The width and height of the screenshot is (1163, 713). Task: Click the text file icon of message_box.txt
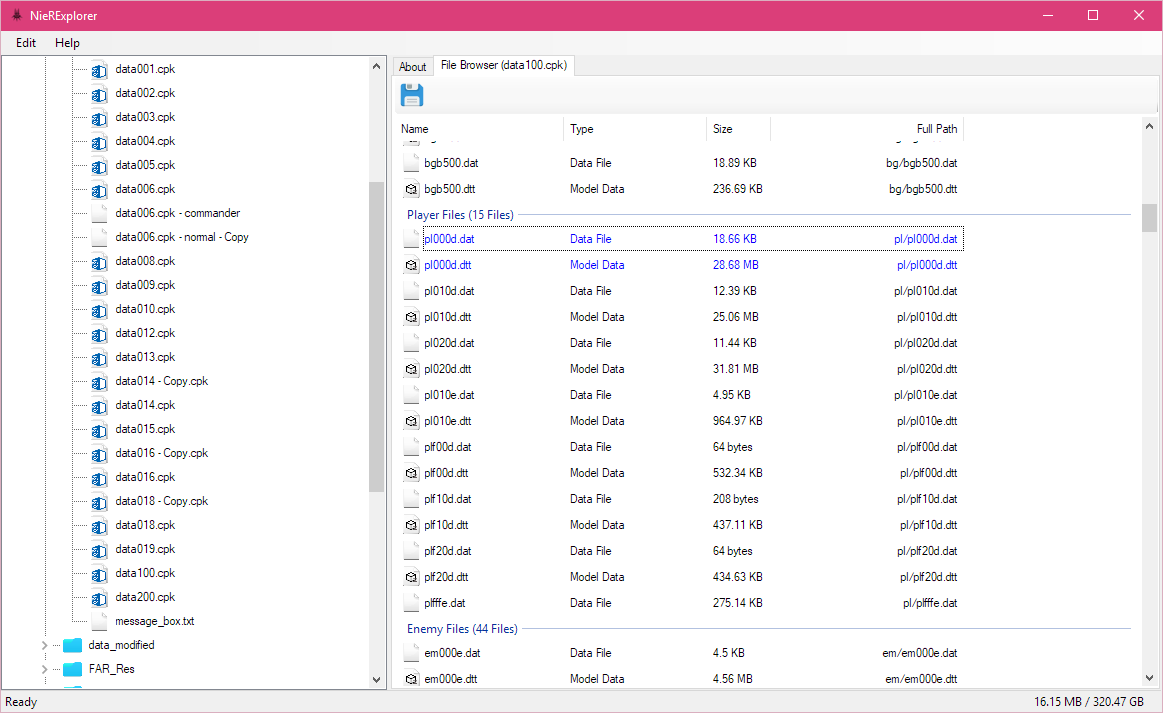[99, 622]
